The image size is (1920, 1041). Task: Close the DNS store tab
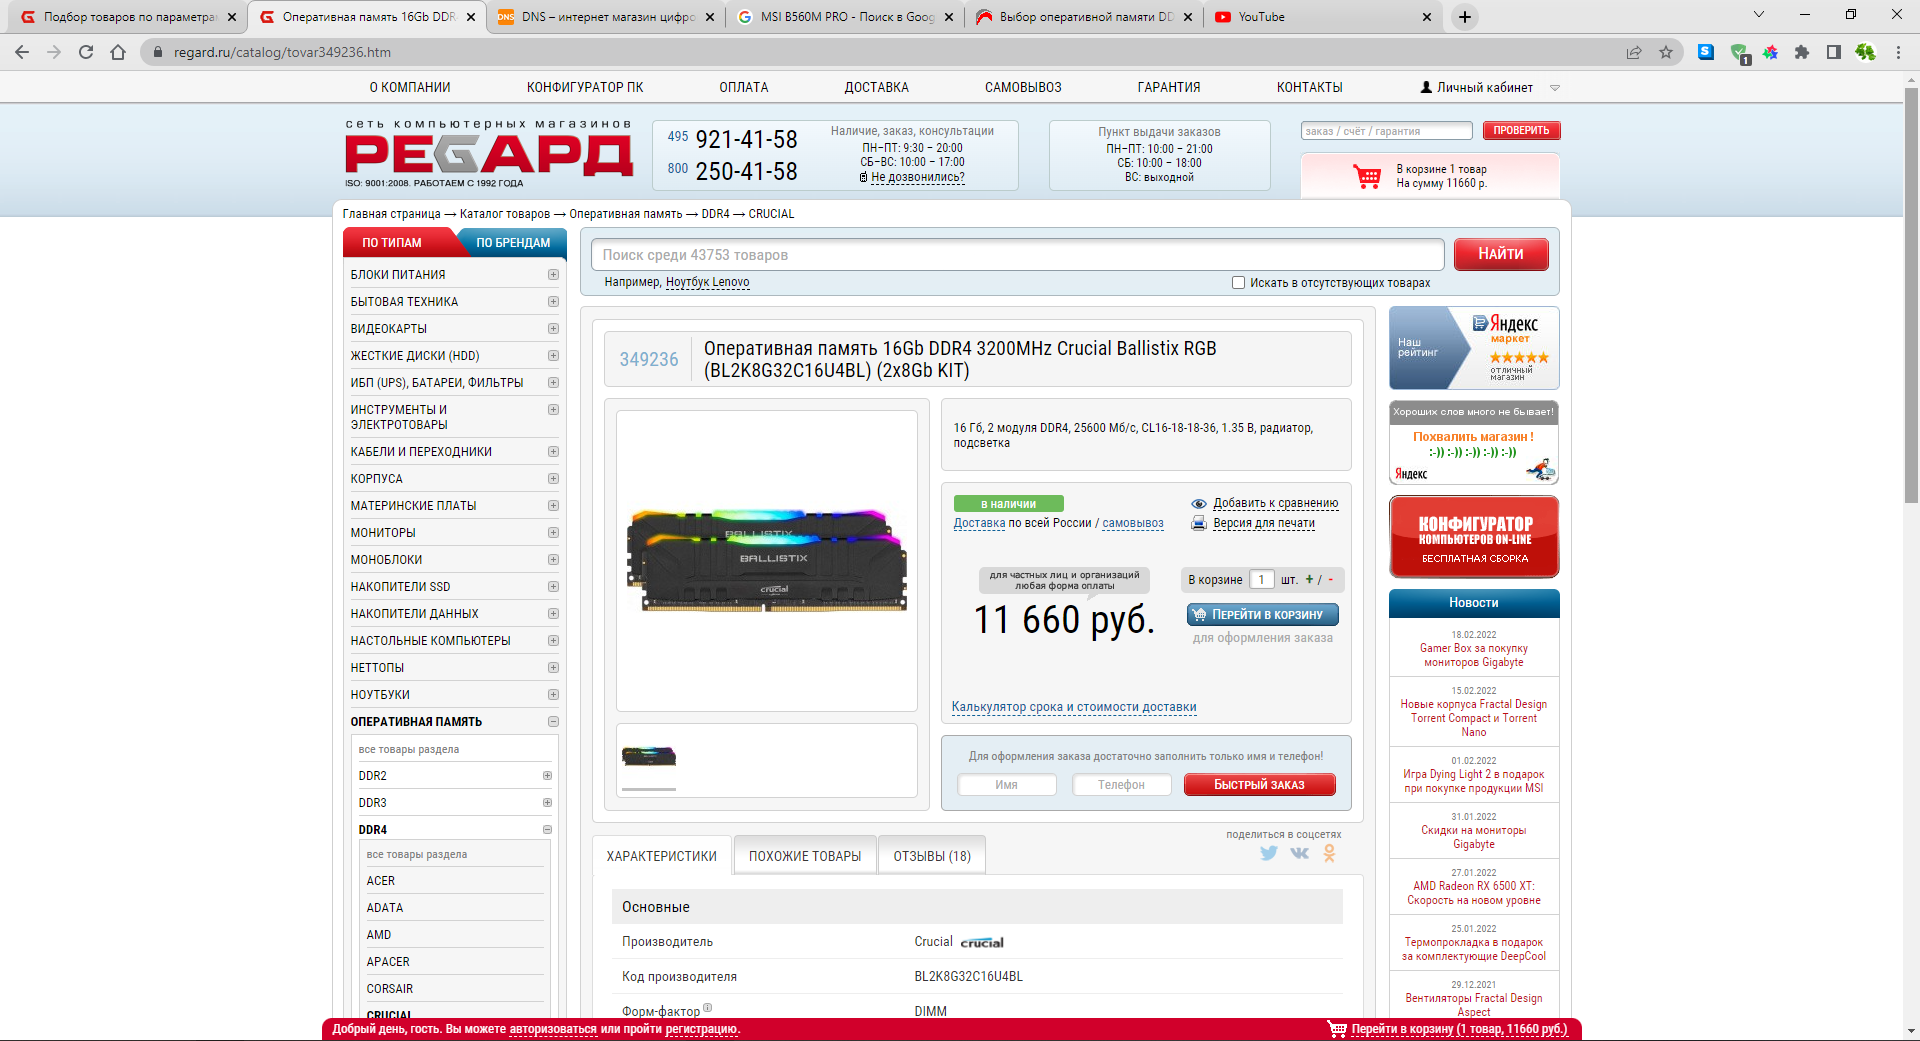(x=710, y=17)
